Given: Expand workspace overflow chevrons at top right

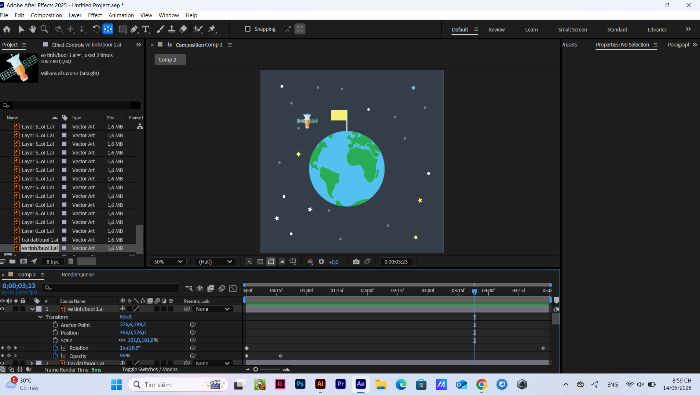Looking at the screenshot, I should click(x=688, y=29).
